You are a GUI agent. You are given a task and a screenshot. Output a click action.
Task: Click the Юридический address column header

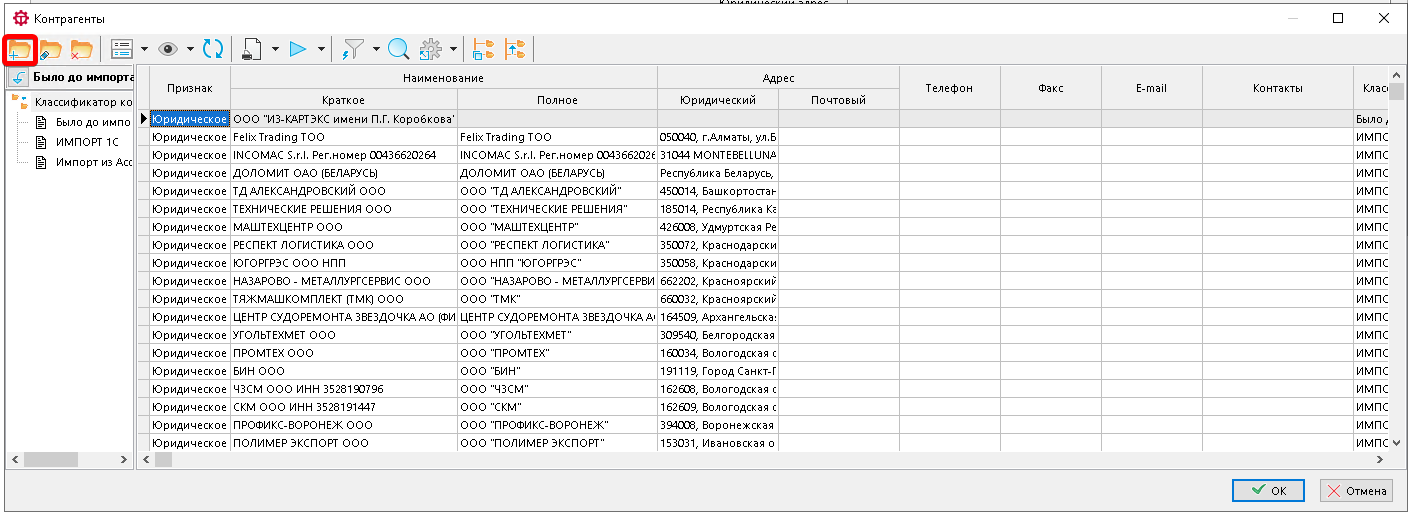[718, 100]
